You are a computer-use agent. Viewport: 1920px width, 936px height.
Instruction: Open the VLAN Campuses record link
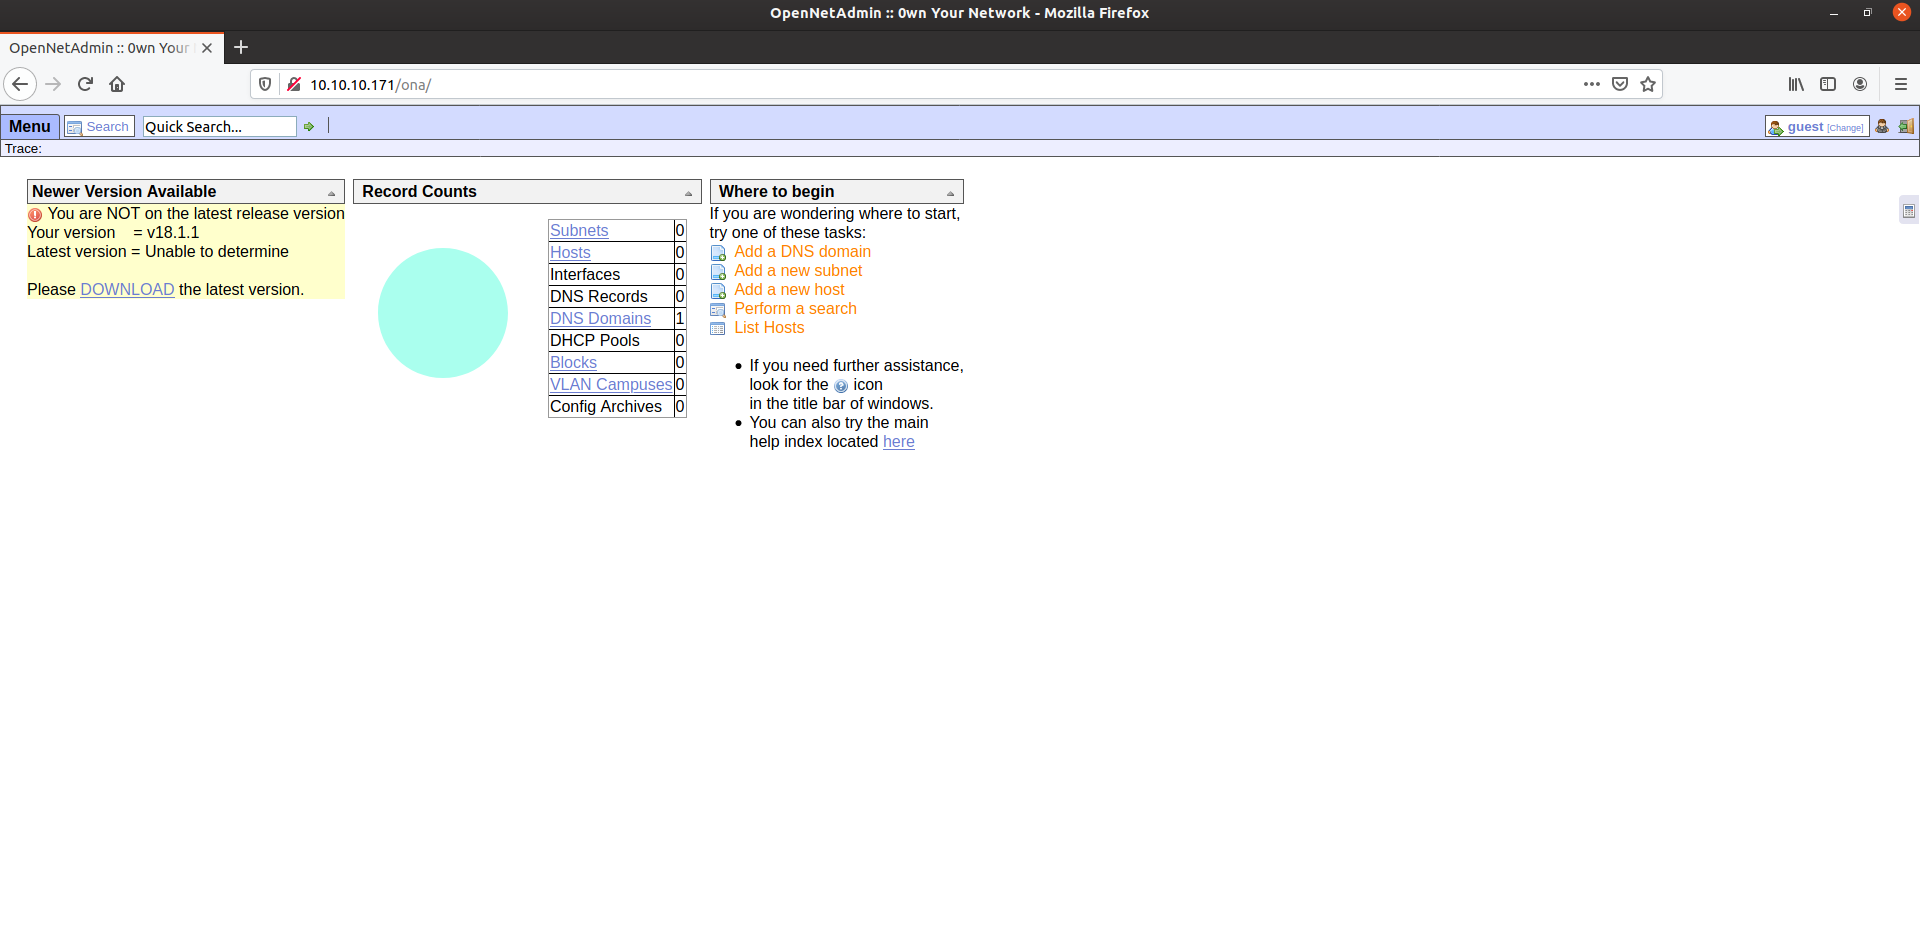pyautogui.click(x=611, y=385)
